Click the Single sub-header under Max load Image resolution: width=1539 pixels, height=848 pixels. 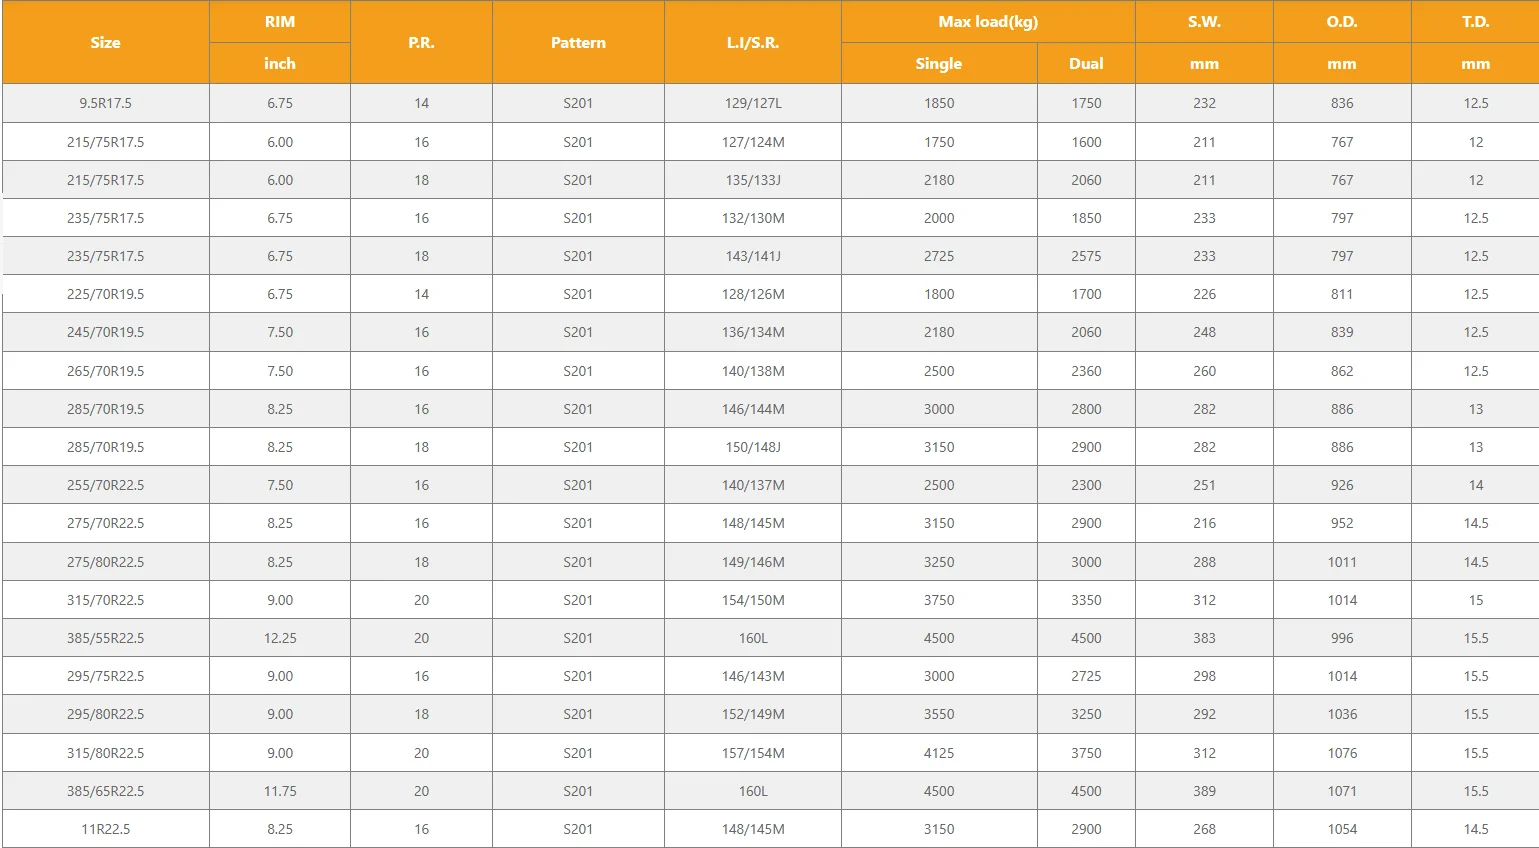938,63
